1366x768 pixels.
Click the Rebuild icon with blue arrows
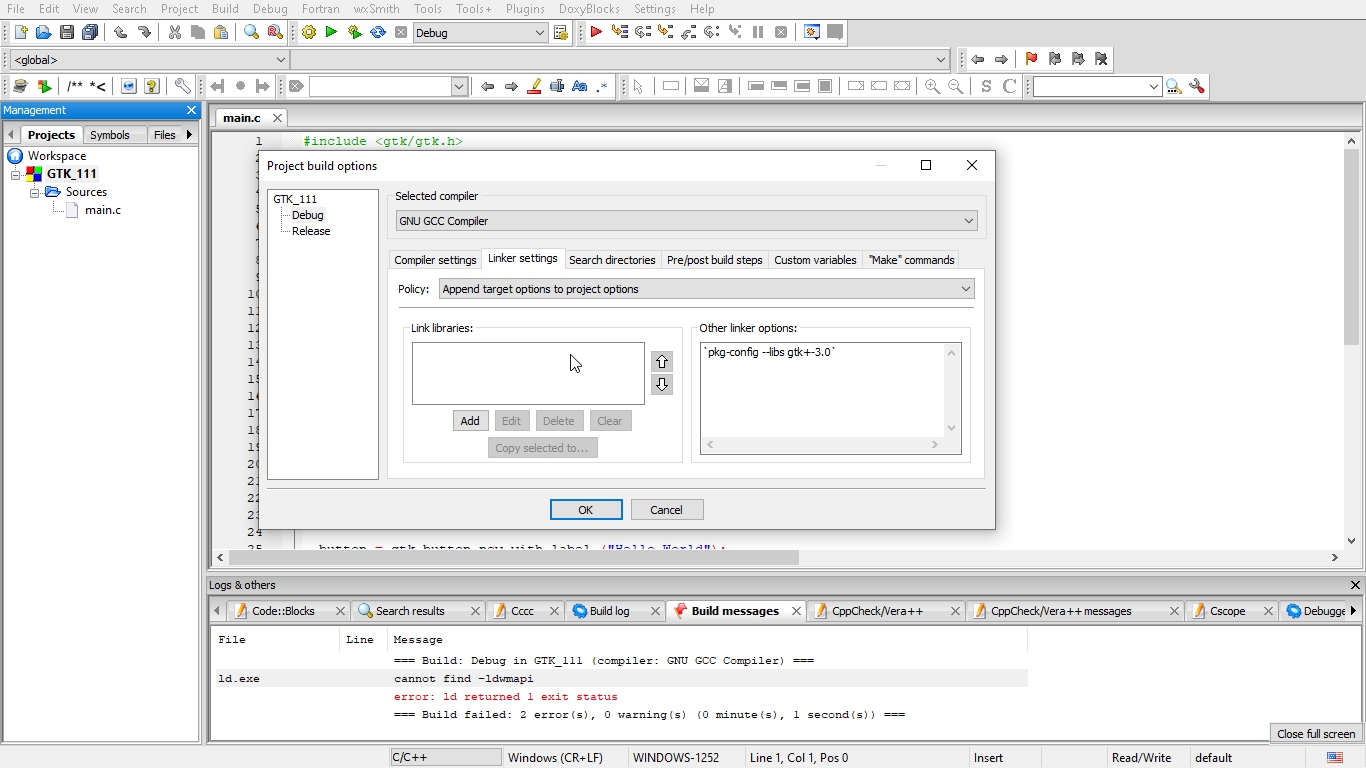tap(378, 33)
